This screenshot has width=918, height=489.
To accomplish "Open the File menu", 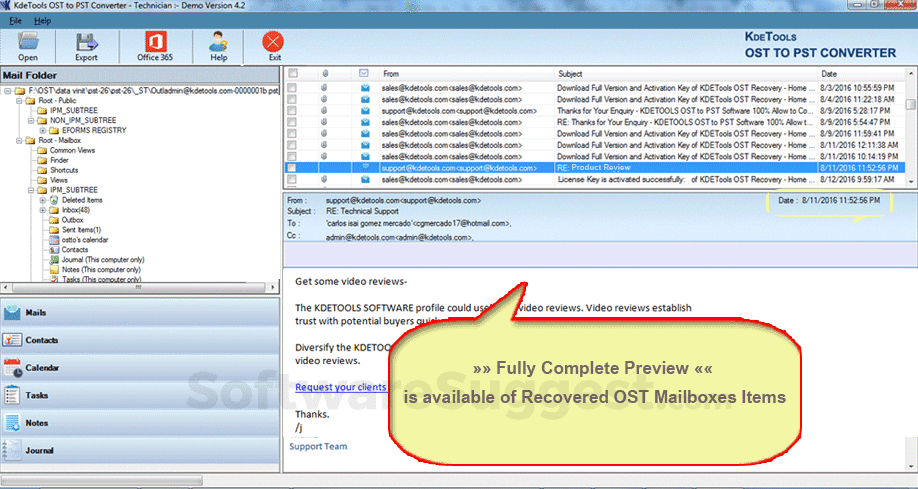I will 15,20.
